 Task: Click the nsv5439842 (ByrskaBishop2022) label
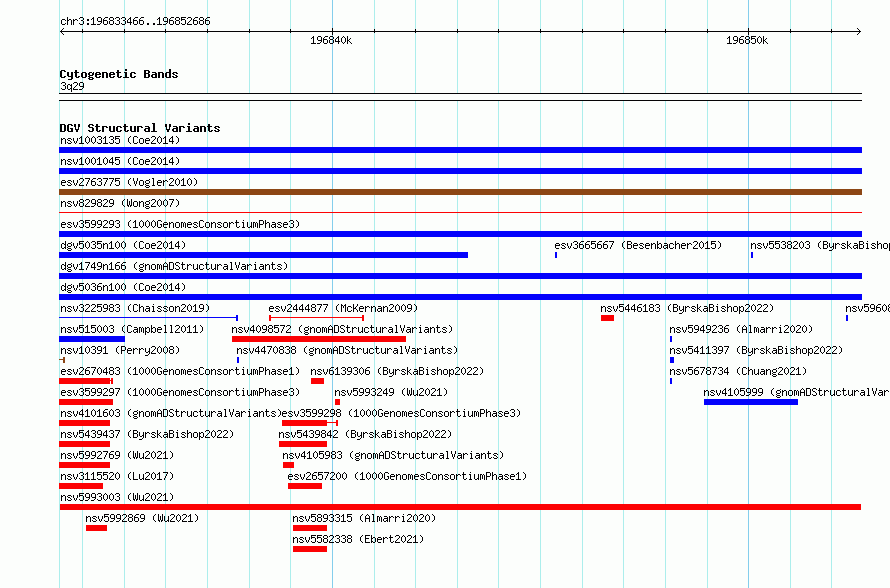click(365, 434)
